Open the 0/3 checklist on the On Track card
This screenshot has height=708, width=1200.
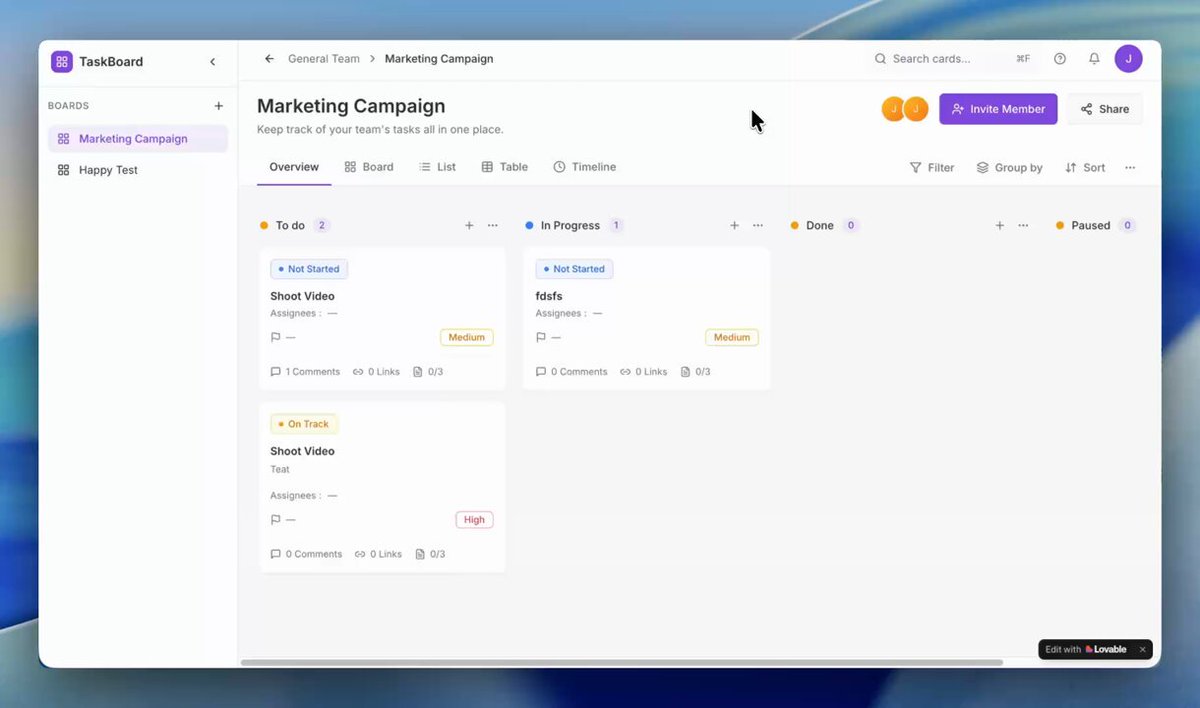tap(430, 554)
